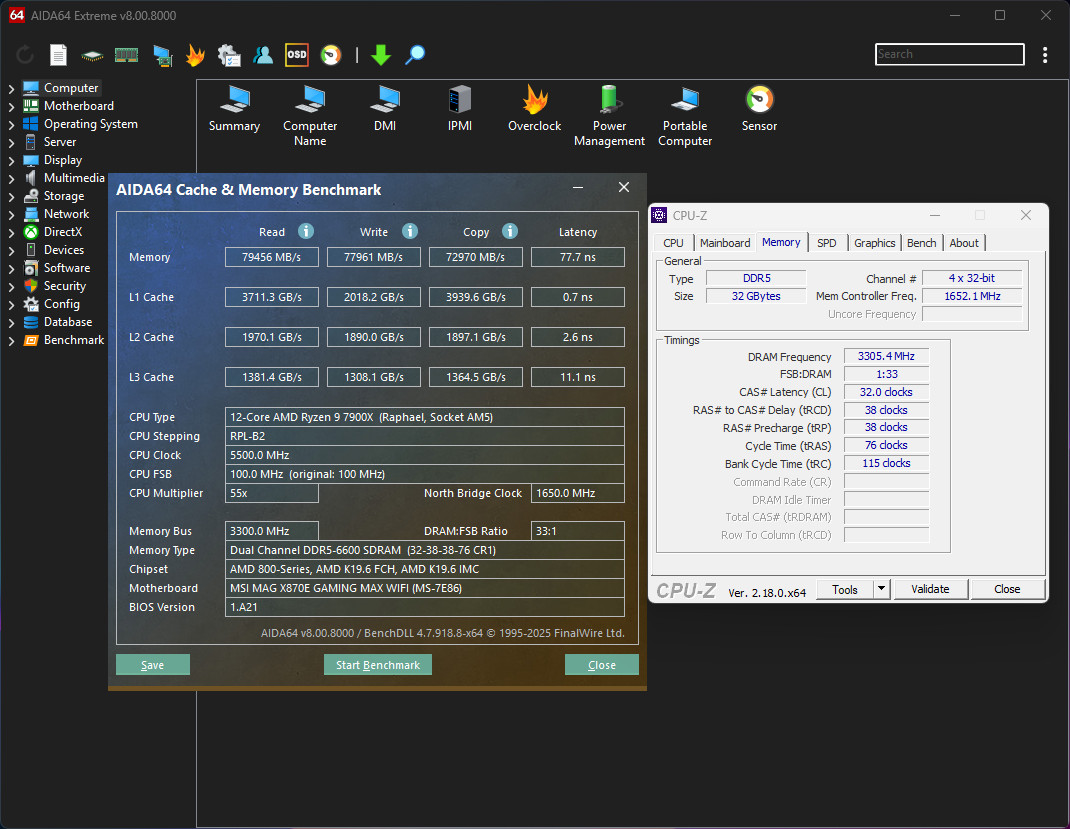Click the flame stability test toolbar icon
This screenshot has width=1070, height=829.
pyautogui.click(x=195, y=55)
